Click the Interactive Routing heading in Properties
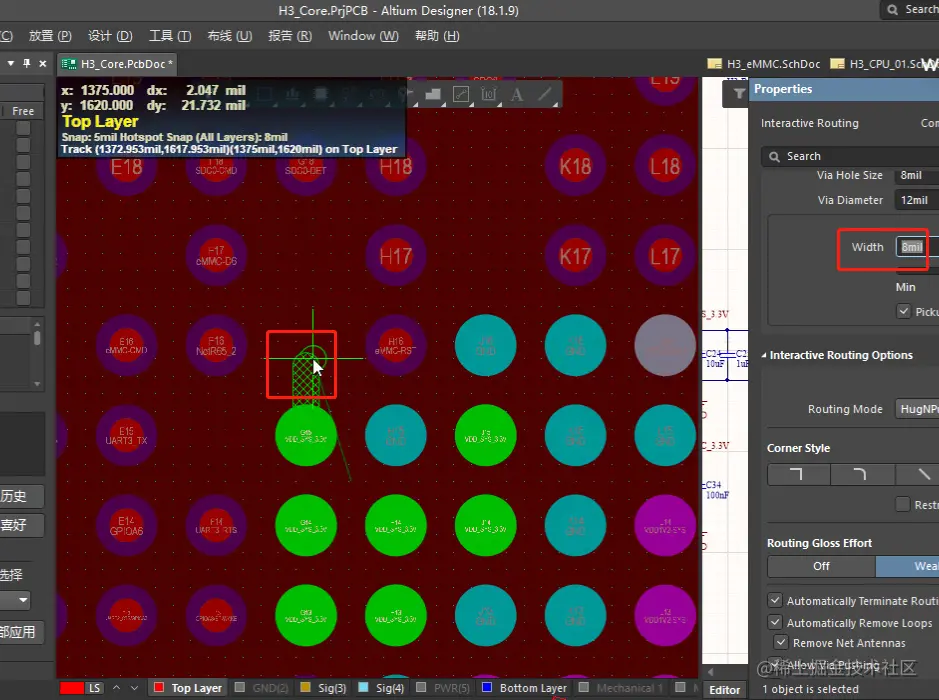Image resolution: width=939 pixels, height=700 pixels. pyautogui.click(x=810, y=123)
